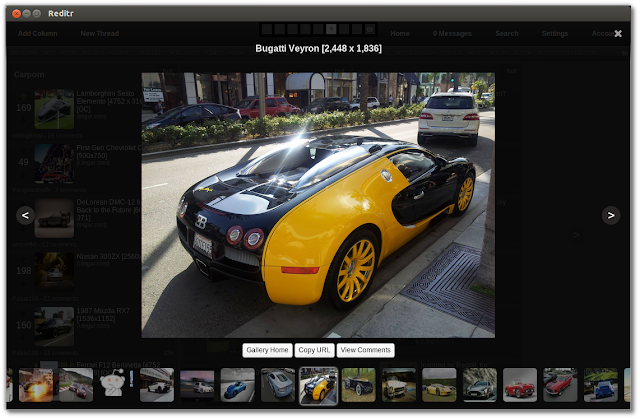Screen dimensions: 640x419
Task: Select the white car by building thumbnail
Action: pyautogui.click(x=157, y=385)
